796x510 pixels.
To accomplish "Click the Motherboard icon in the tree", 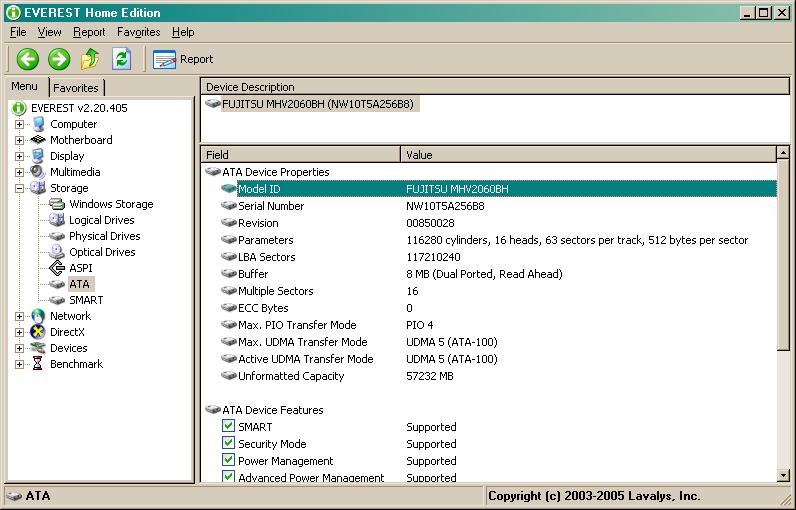I will pyautogui.click(x=38, y=140).
